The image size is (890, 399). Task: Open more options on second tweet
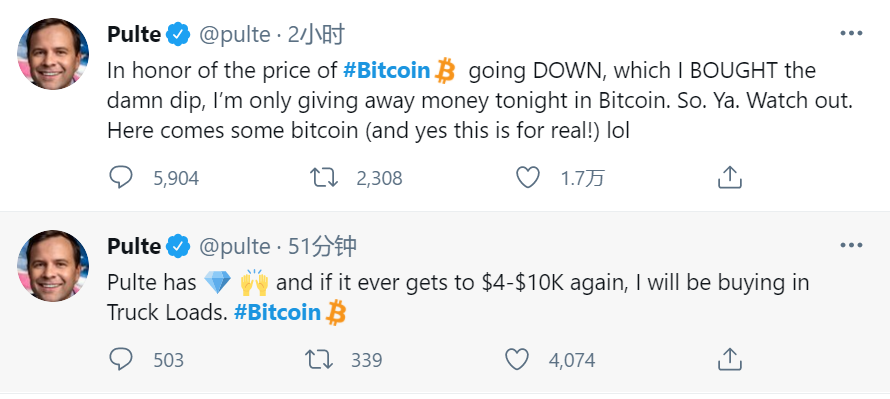(851, 245)
